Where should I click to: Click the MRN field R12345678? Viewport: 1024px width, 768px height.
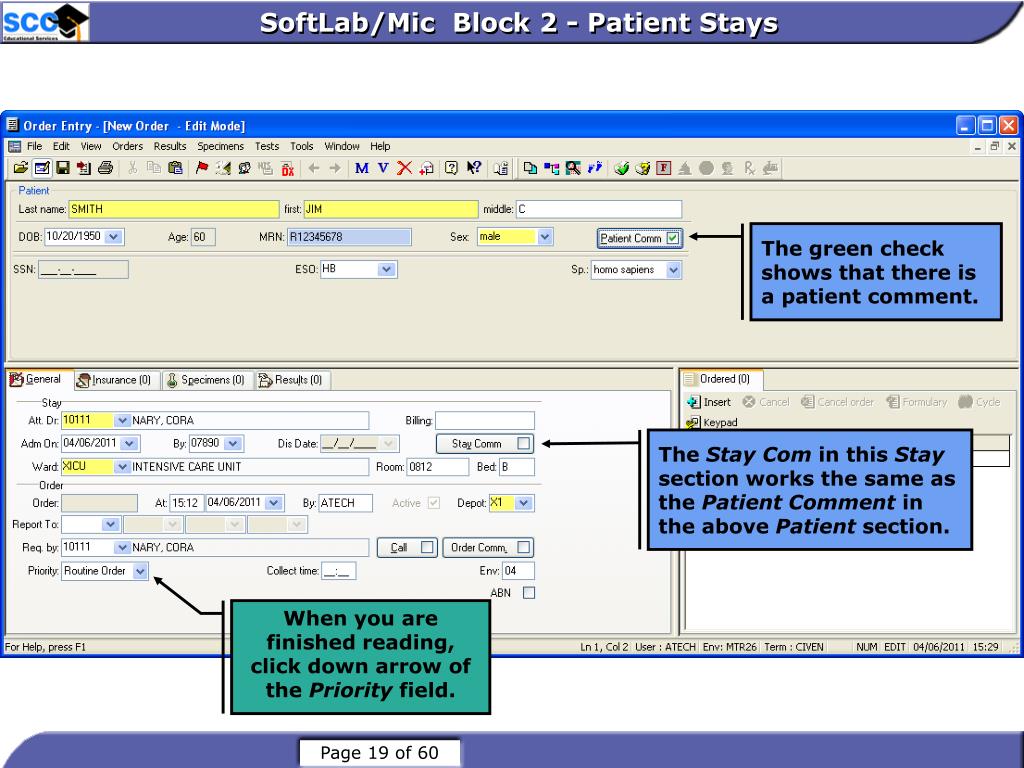click(x=349, y=237)
